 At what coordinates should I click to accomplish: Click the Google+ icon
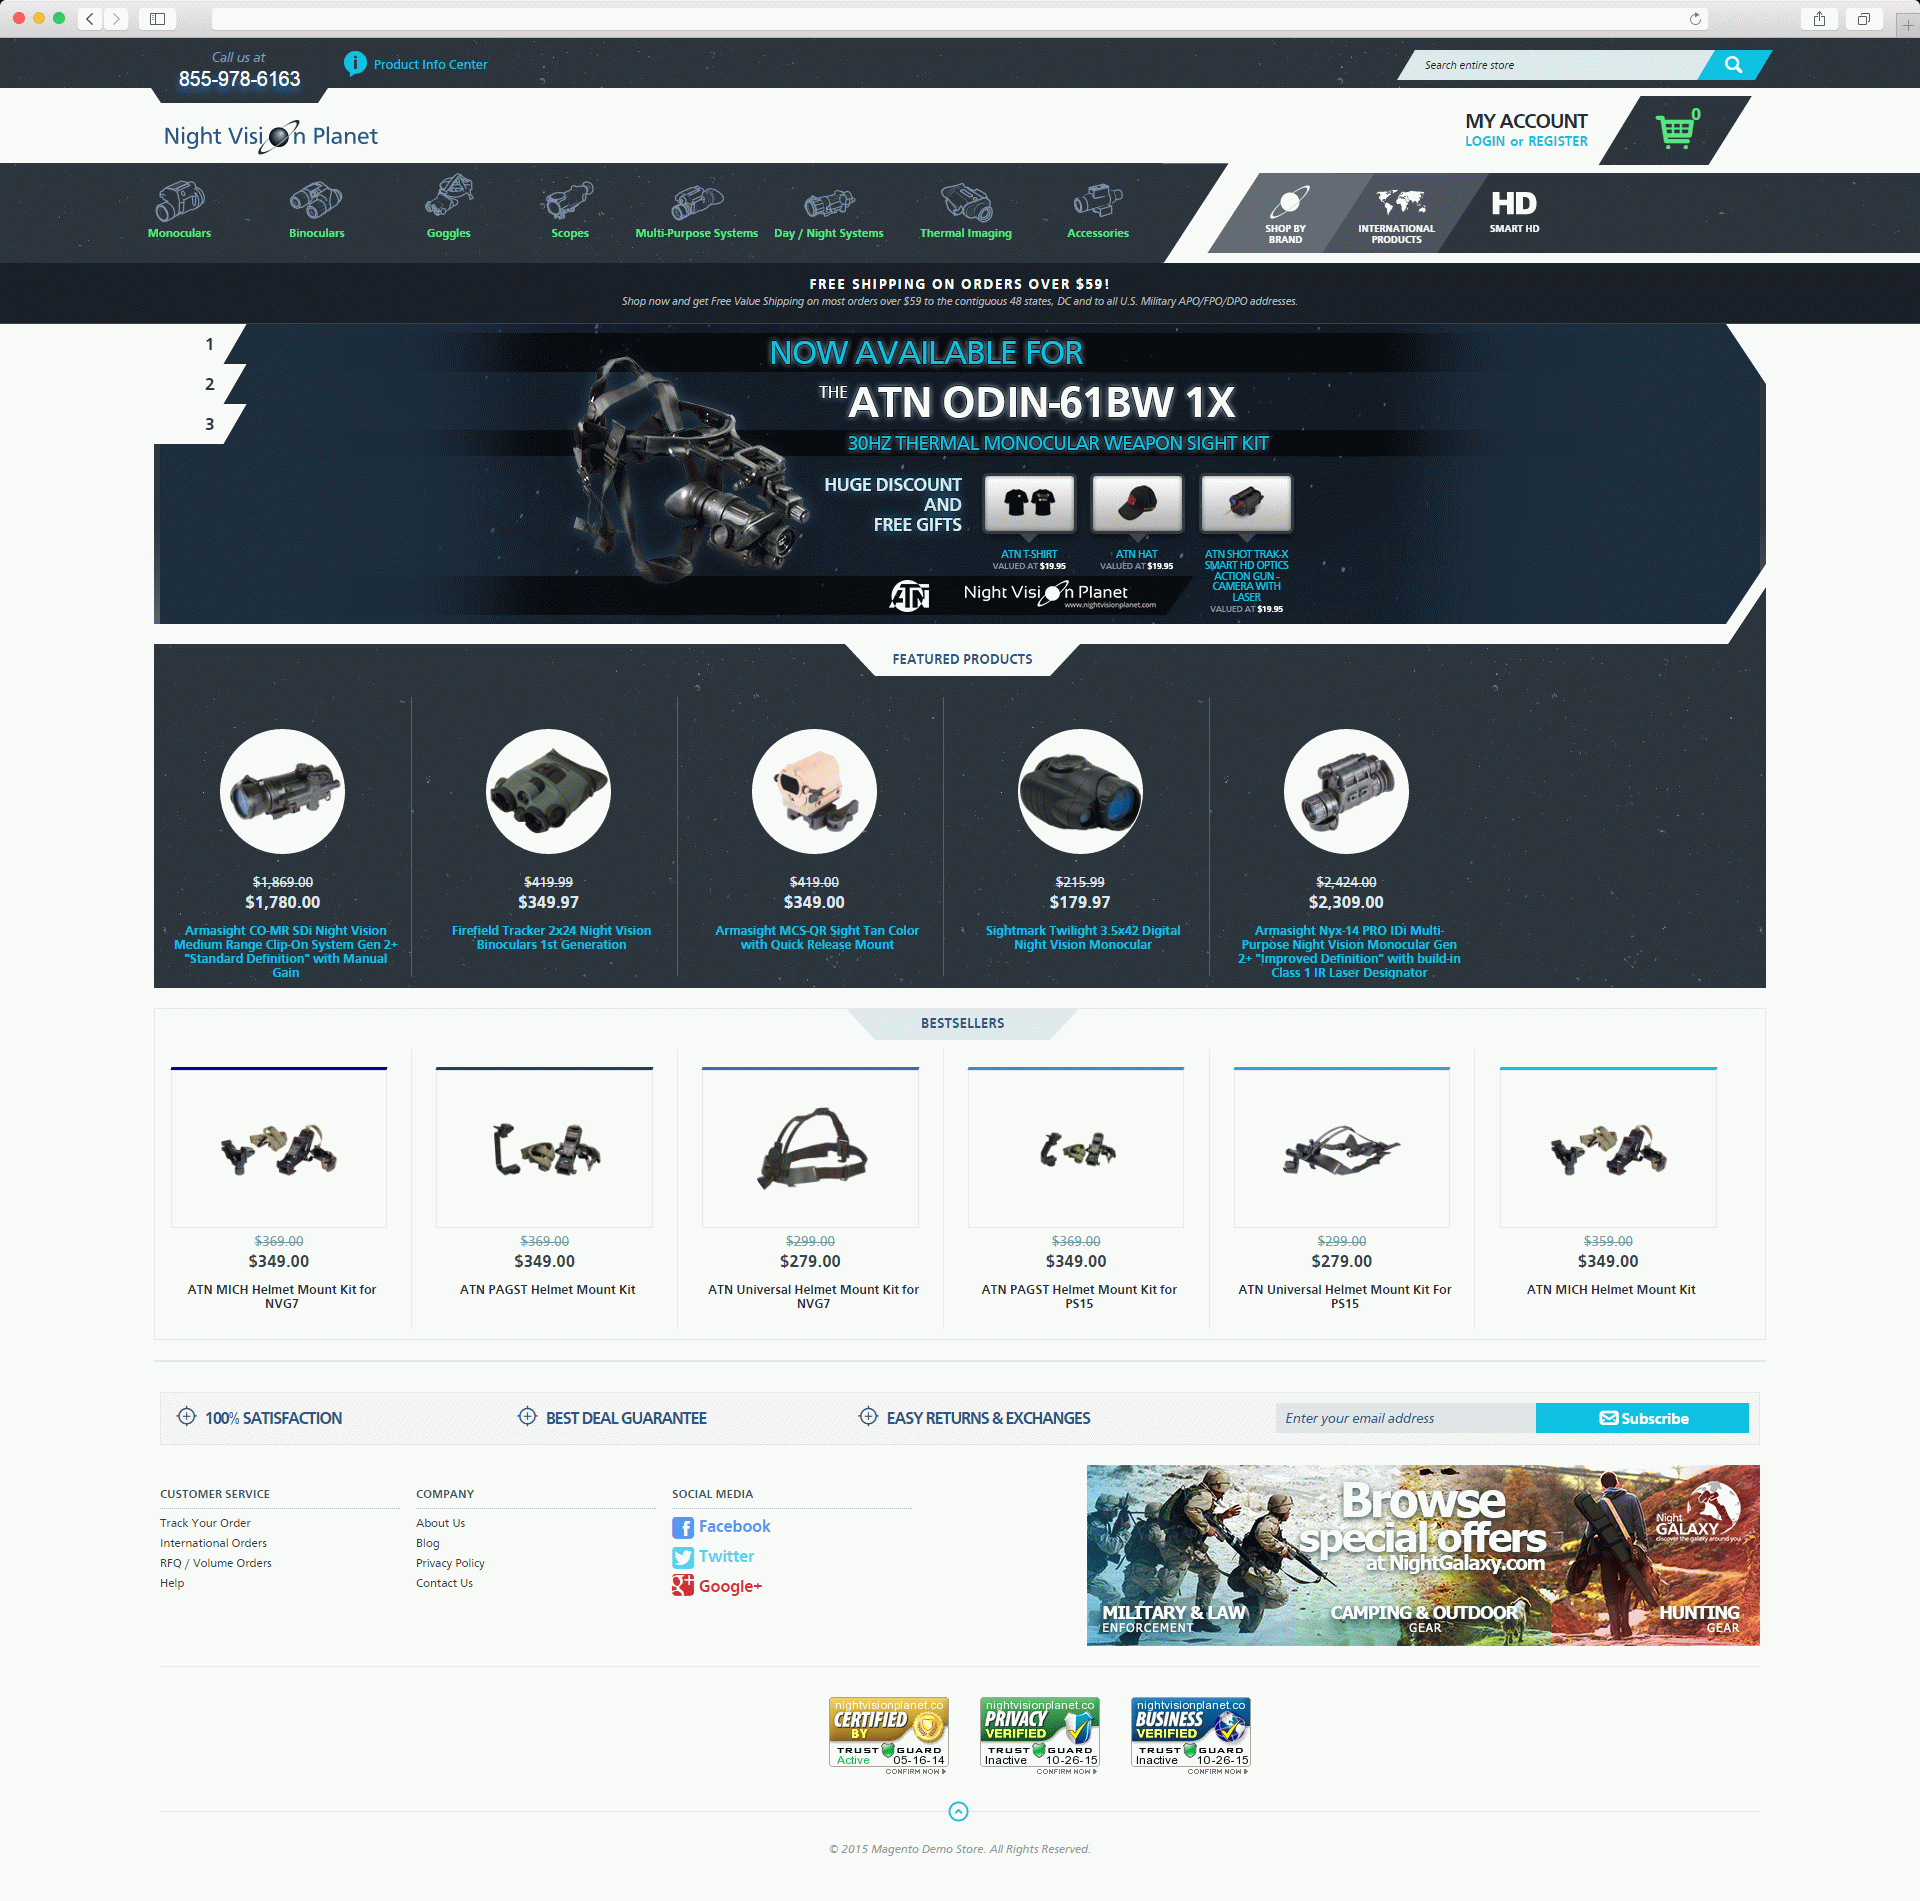point(683,1586)
